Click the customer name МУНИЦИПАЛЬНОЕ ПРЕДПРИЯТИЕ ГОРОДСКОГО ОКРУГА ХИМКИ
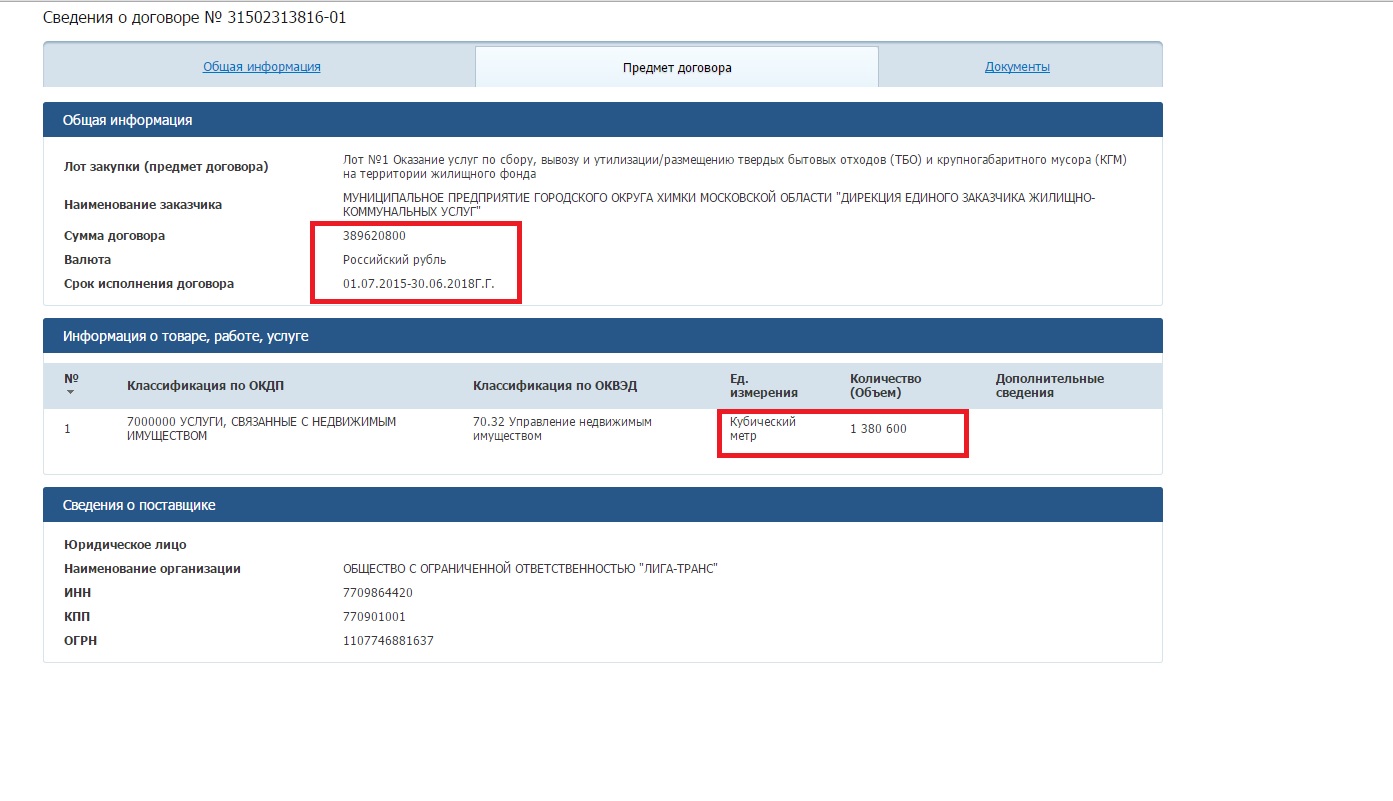This screenshot has width=1393, height=801. tap(719, 206)
